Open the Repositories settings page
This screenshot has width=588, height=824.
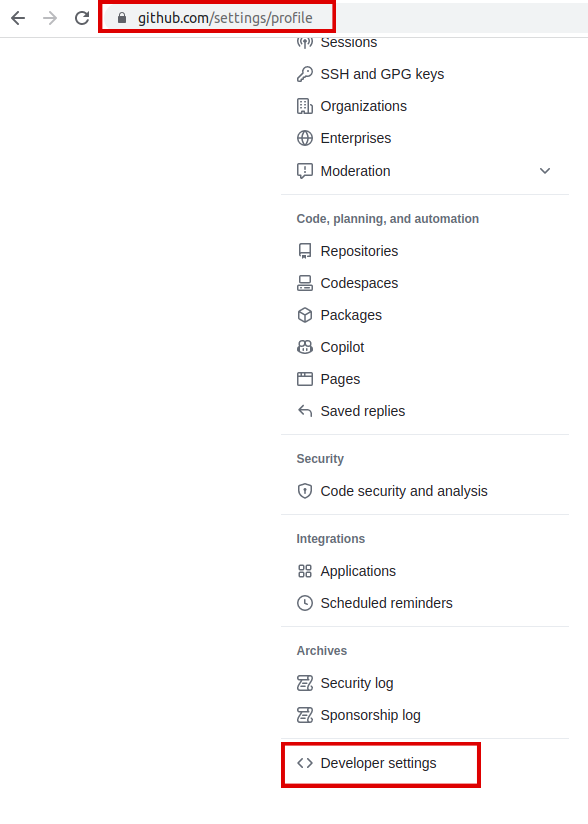[359, 251]
